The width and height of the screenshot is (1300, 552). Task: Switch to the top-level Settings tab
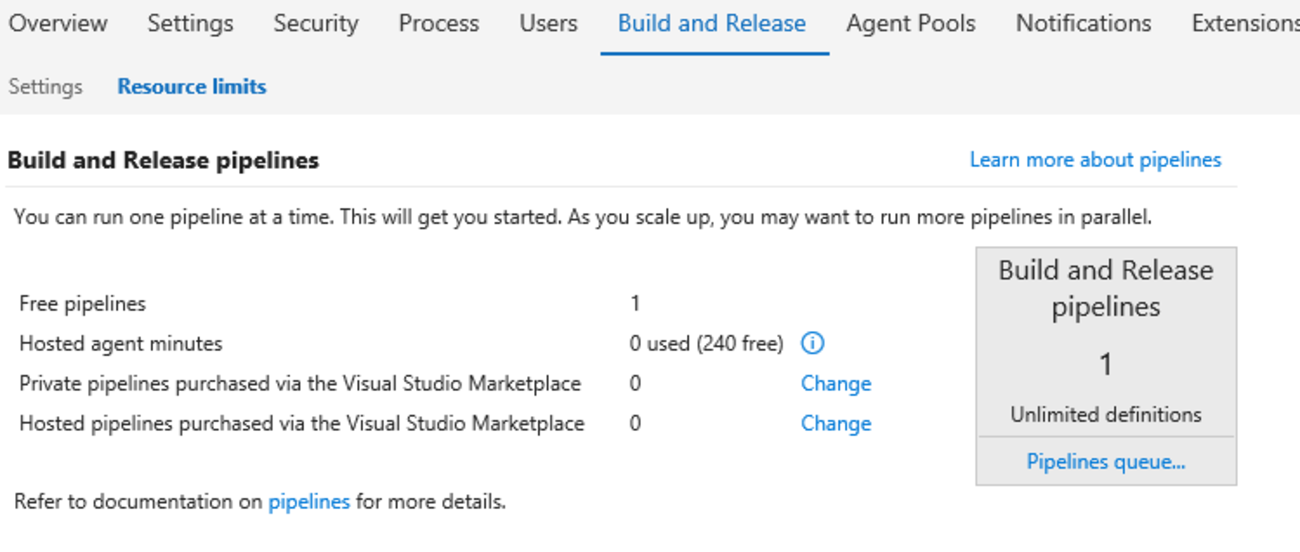tap(190, 24)
